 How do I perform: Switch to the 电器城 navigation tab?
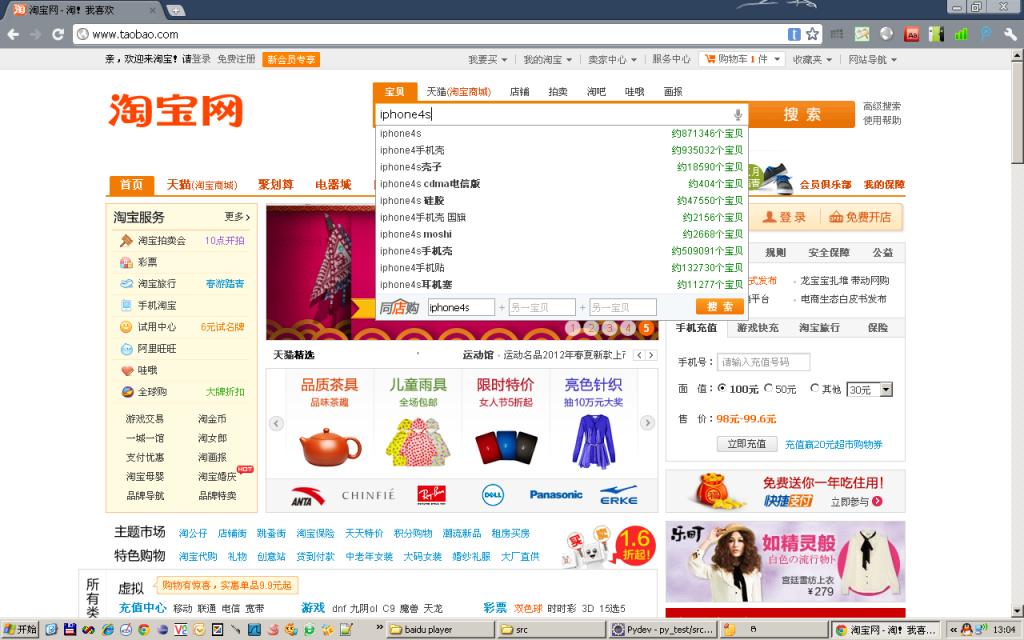(333, 185)
